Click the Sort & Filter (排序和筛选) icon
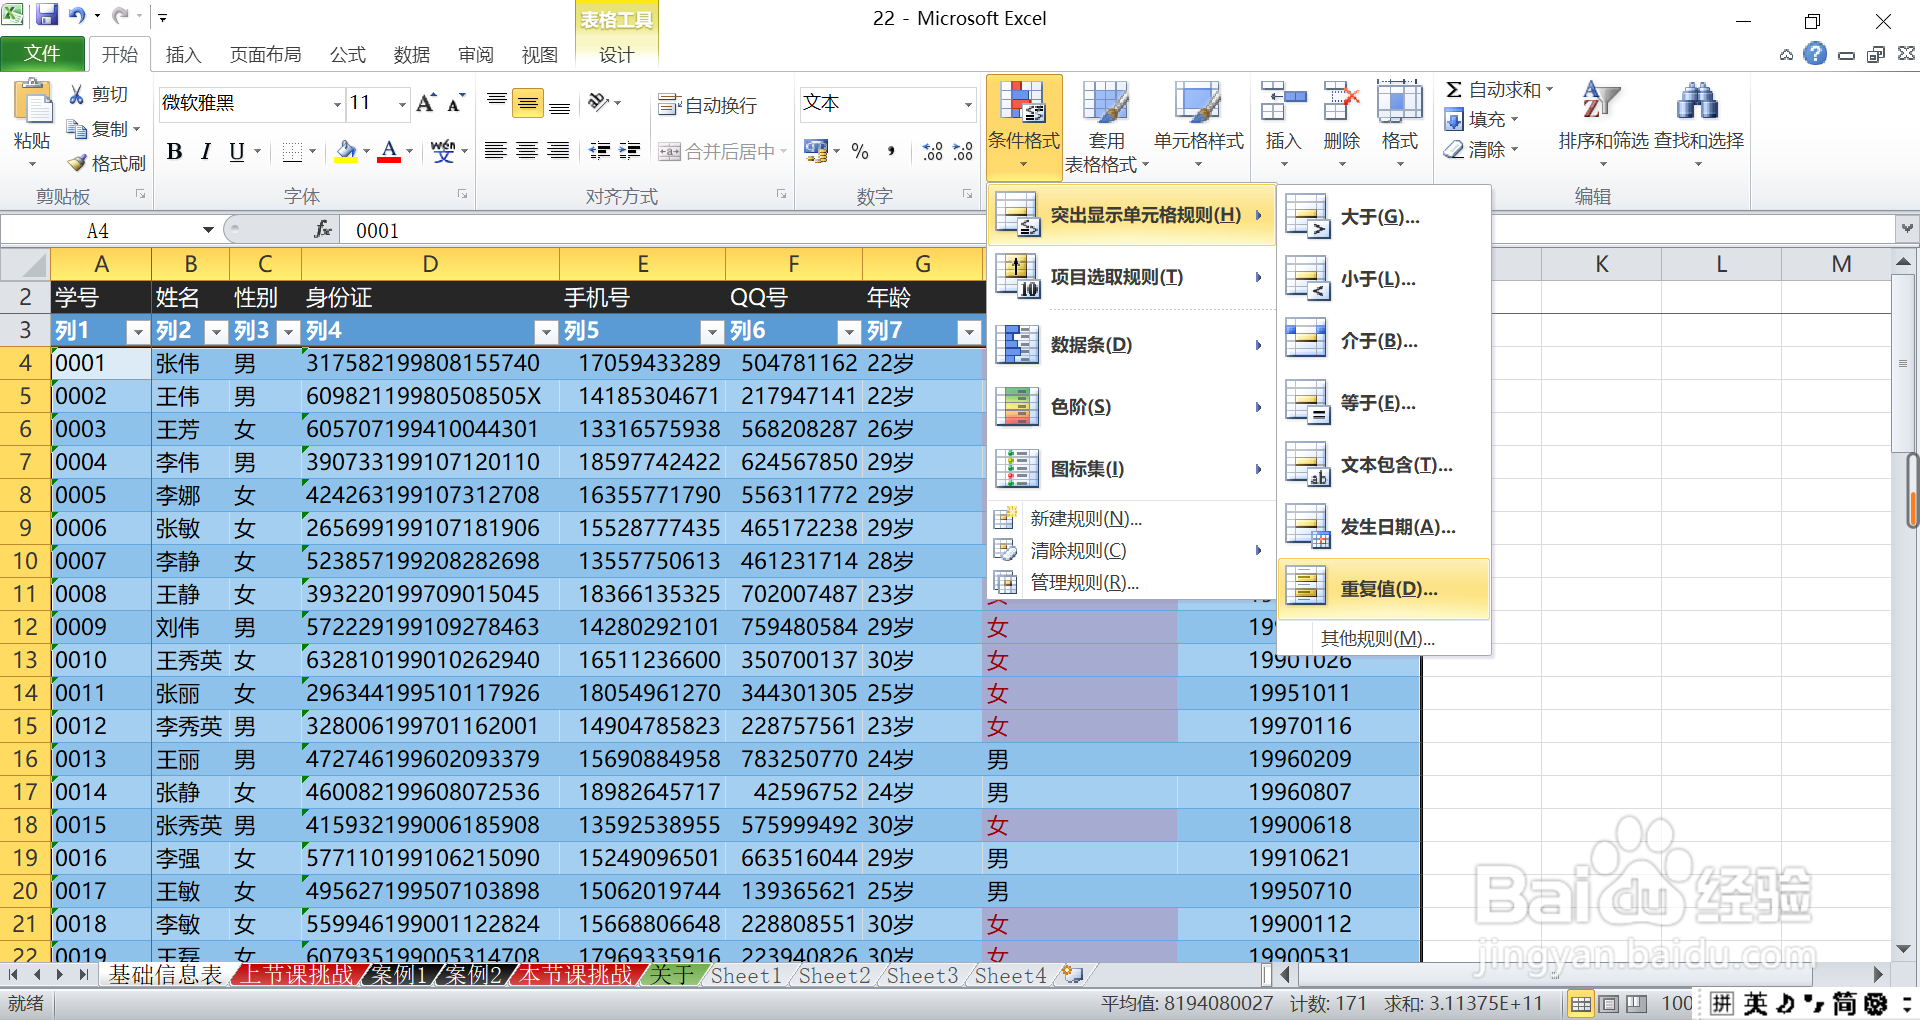 1602,101
